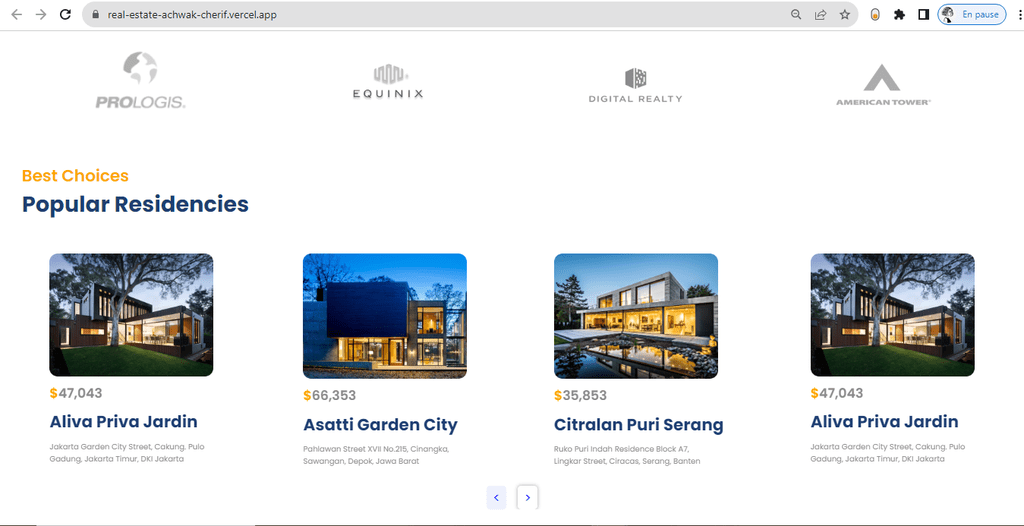The width and height of the screenshot is (1024, 526).
Task: Bookmark this tab with the star icon
Action: tap(844, 14)
